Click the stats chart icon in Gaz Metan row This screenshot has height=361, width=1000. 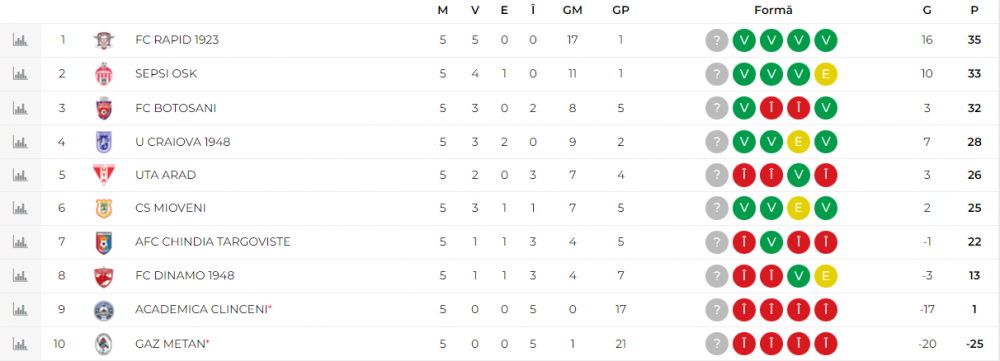[x=20, y=344]
